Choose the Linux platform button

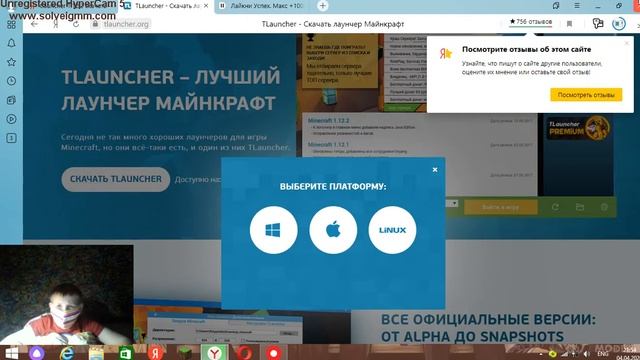392,230
